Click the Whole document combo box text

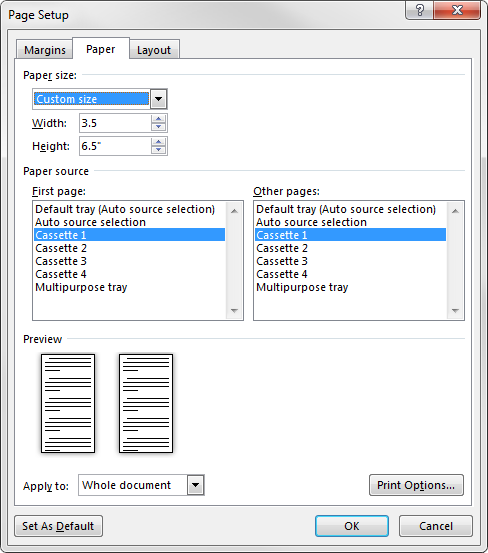pos(127,485)
